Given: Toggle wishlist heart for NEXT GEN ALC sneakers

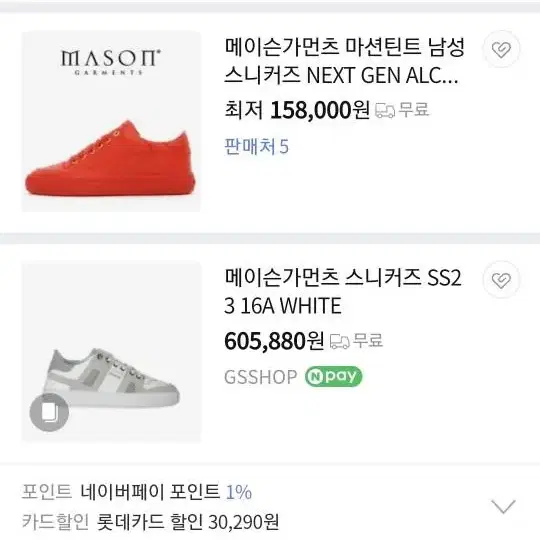Looking at the screenshot, I should [x=501, y=49].
